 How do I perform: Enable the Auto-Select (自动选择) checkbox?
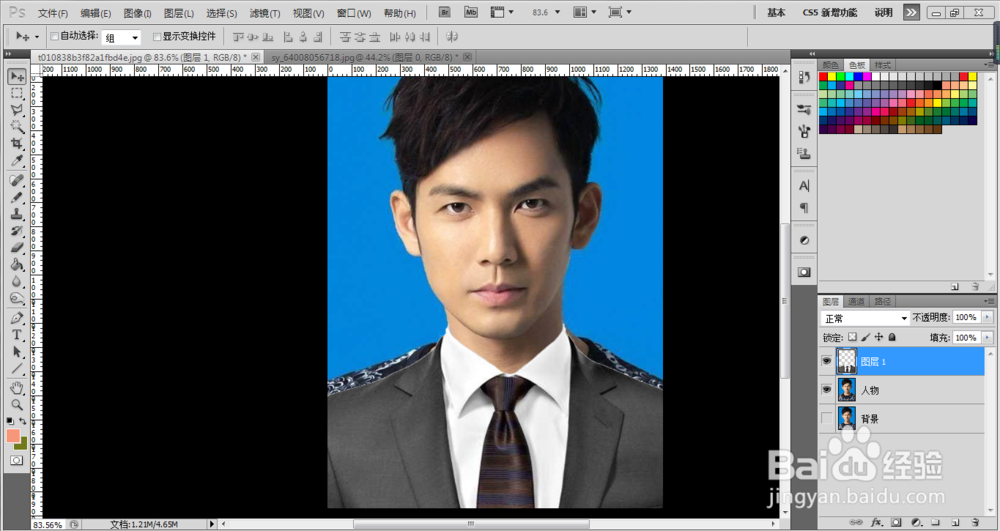(54, 36)
